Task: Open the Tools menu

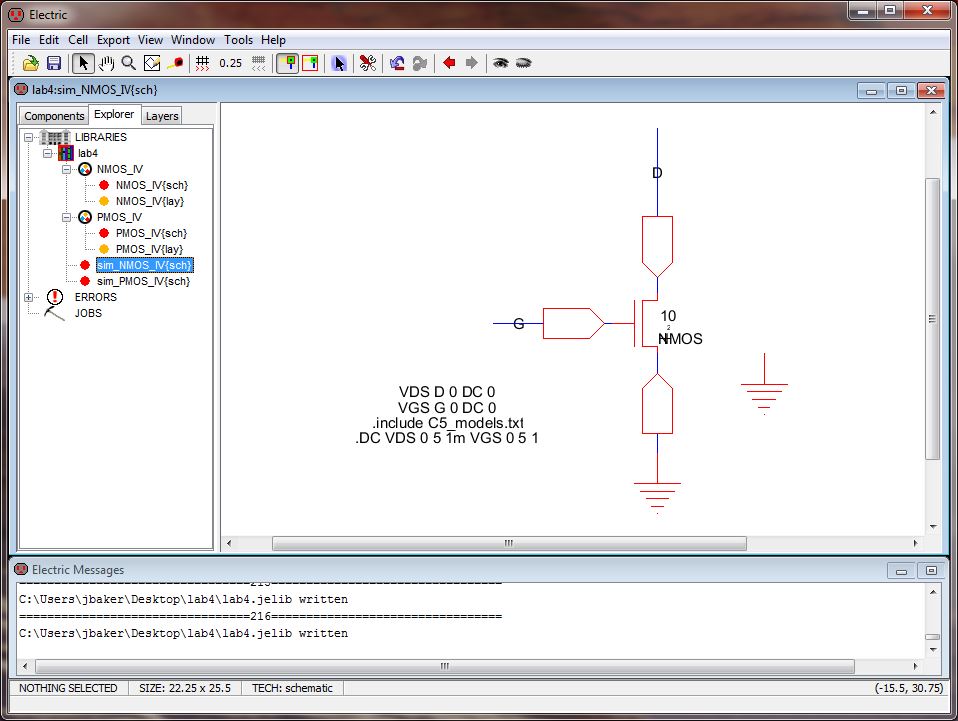Action: [x=238, y=40]
